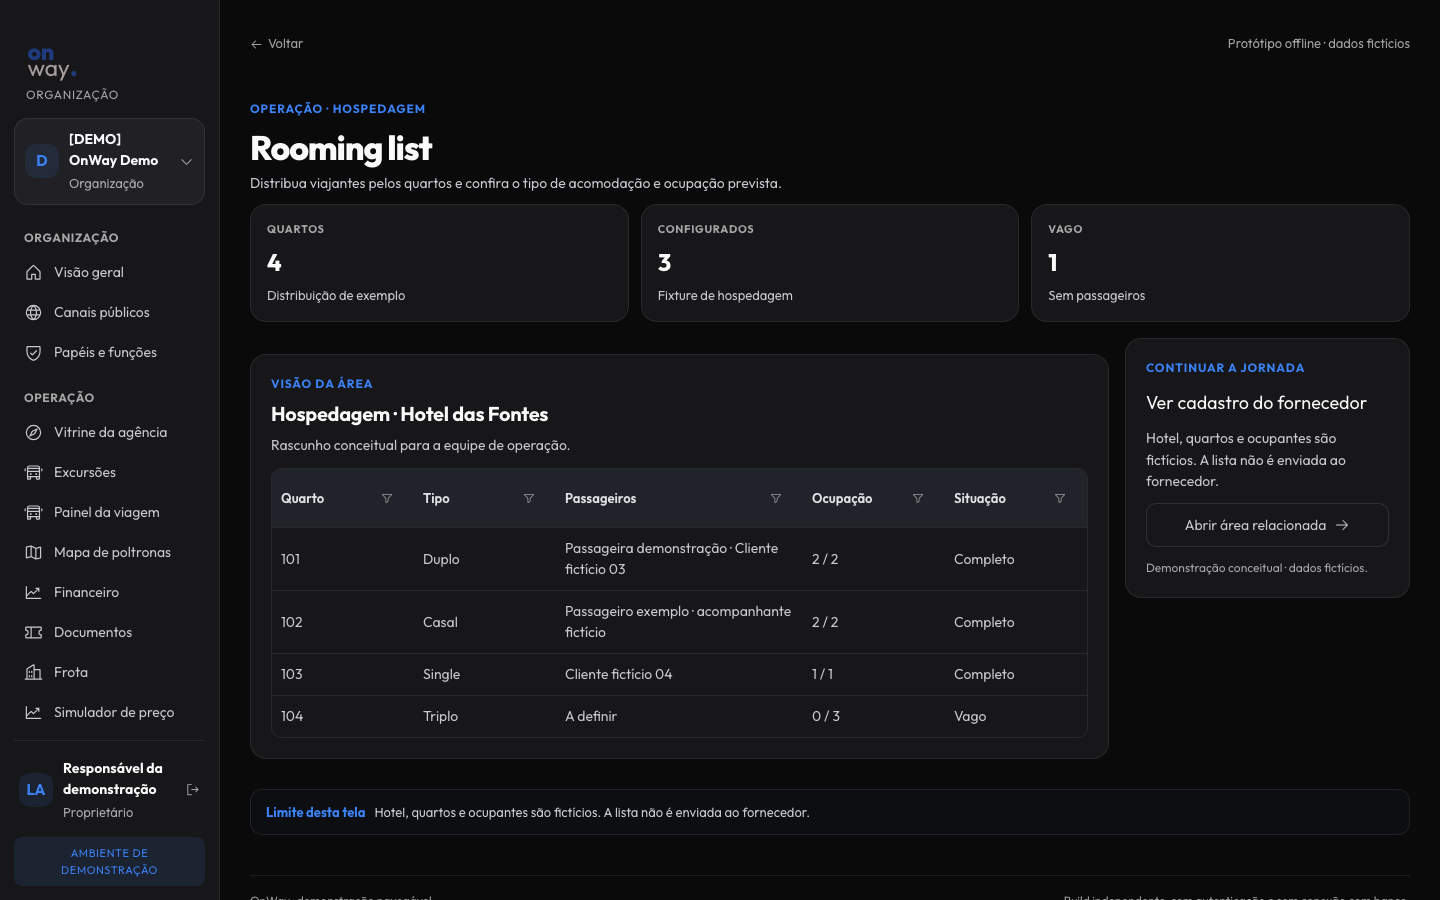Viewport: 1440px width, 900px height.
Task: Click the Limite desta tela label
Action: pyautogui.click(x=315, y=812)
